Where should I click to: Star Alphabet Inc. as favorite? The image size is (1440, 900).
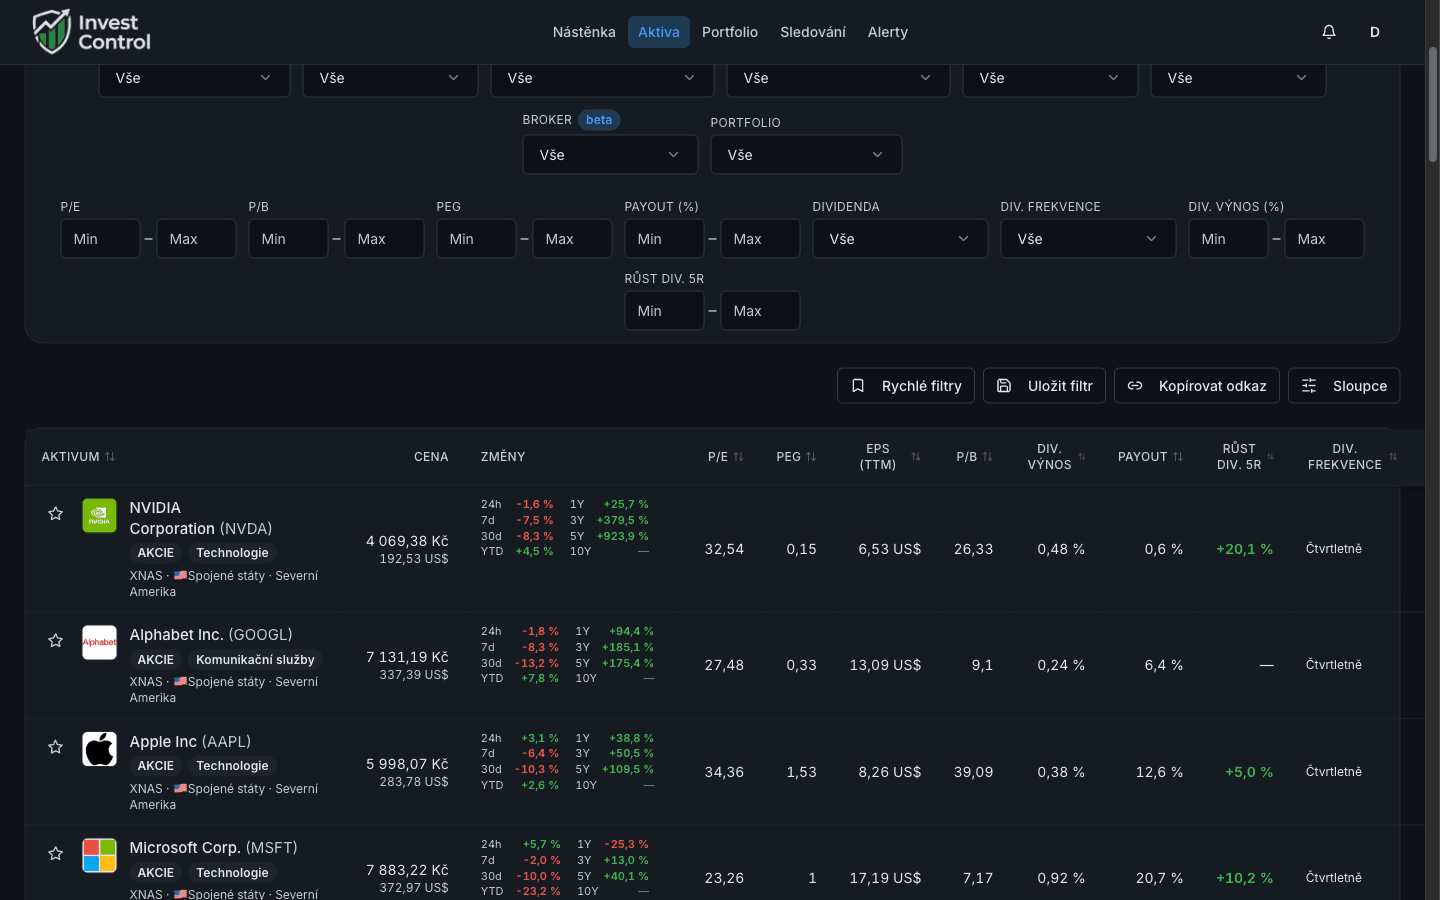56,641
